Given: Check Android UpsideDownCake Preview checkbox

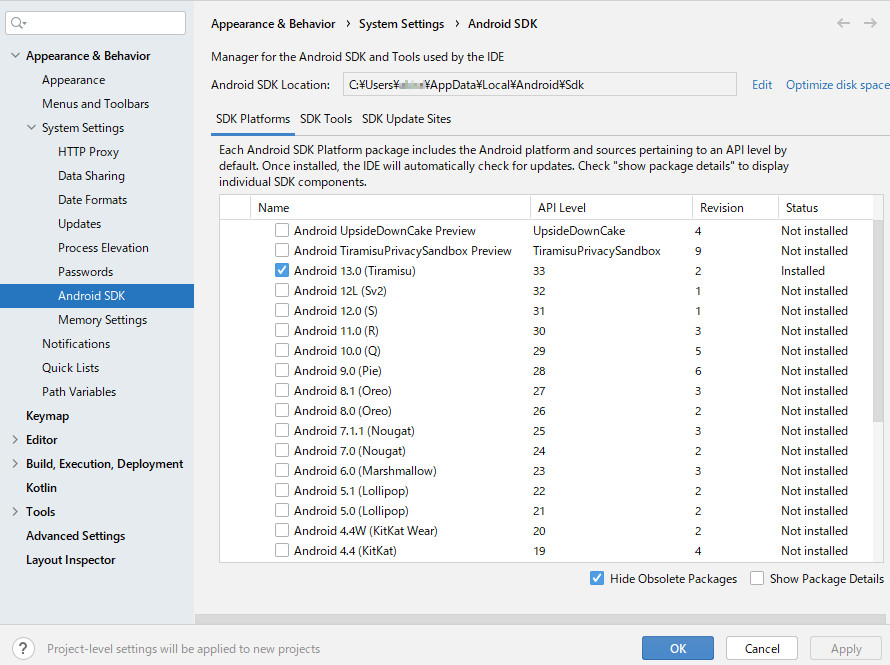Looking at the screenshot, I should [282, 230].
